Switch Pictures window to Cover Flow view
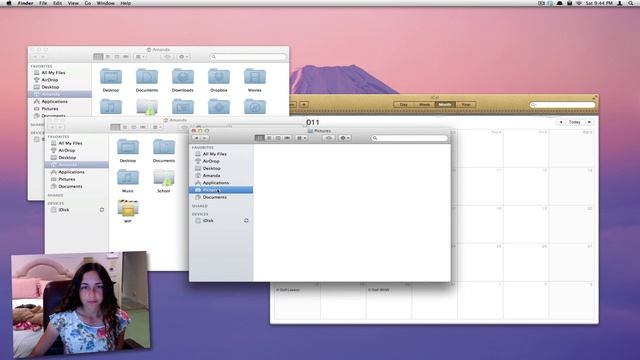The width and height of the screenshot is (640, 360). [287, 138]
